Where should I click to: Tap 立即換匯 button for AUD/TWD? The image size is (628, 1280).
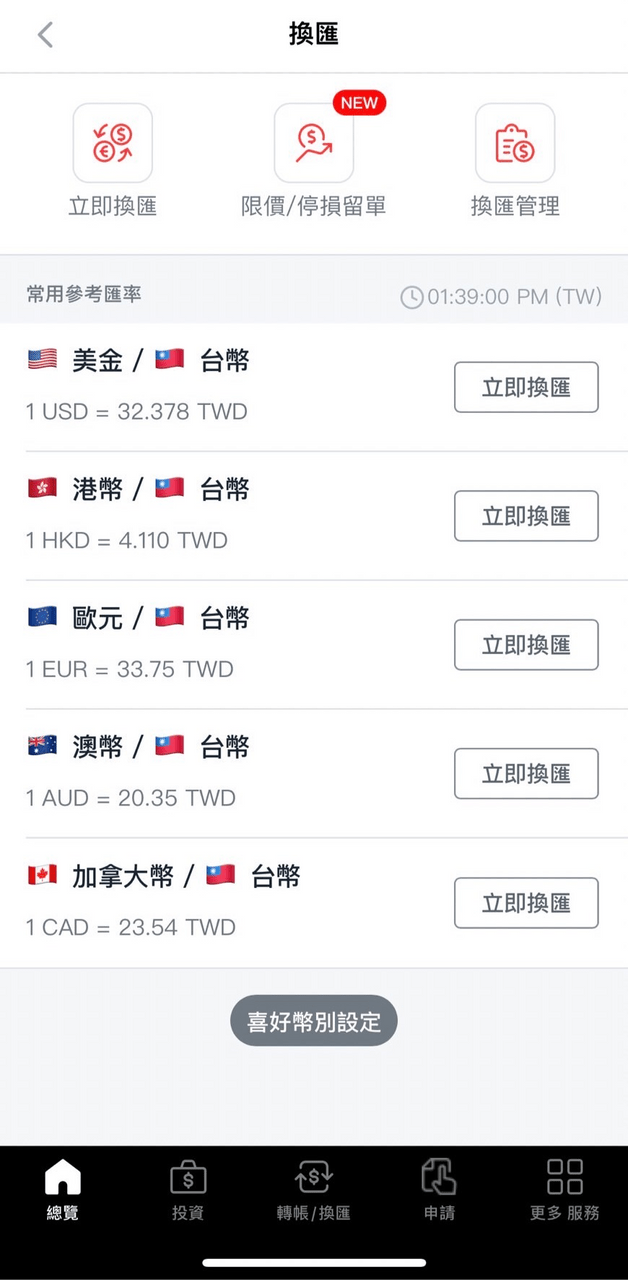pyautogui.click(x=526, y=774)
